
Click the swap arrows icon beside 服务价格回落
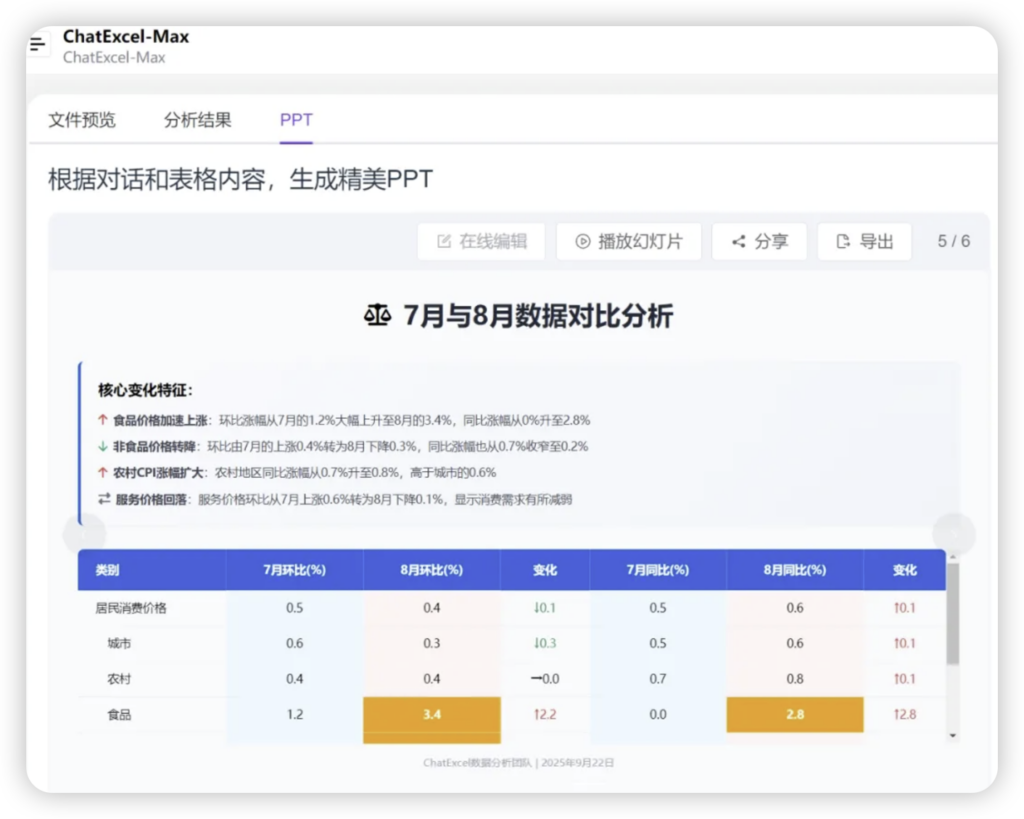[103, 499]
